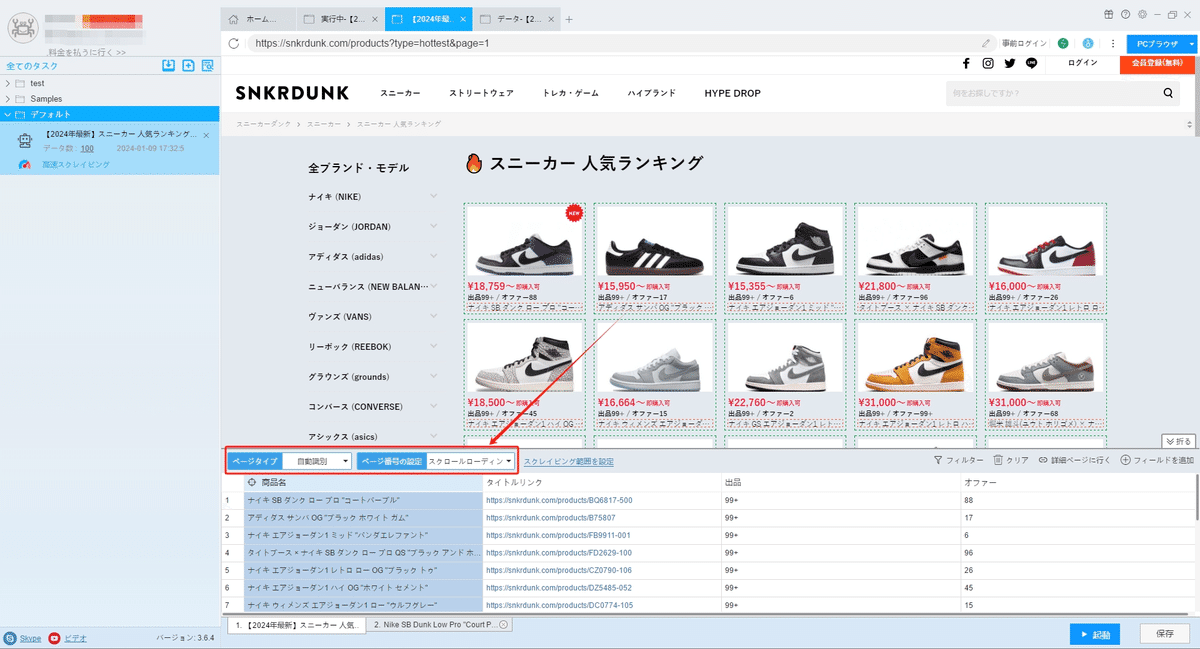
Task: Click the Instagram icon on SNKRDUNK page
Action: click(x=988, y=63)
